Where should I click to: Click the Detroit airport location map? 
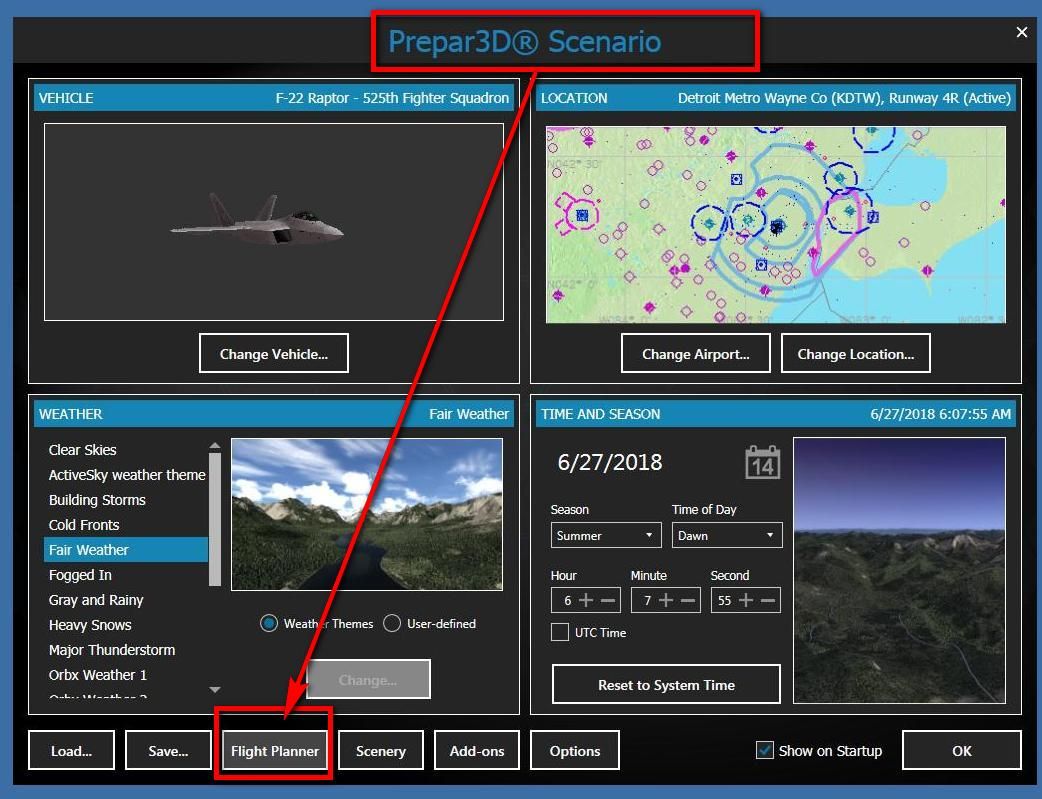[776, 225]
